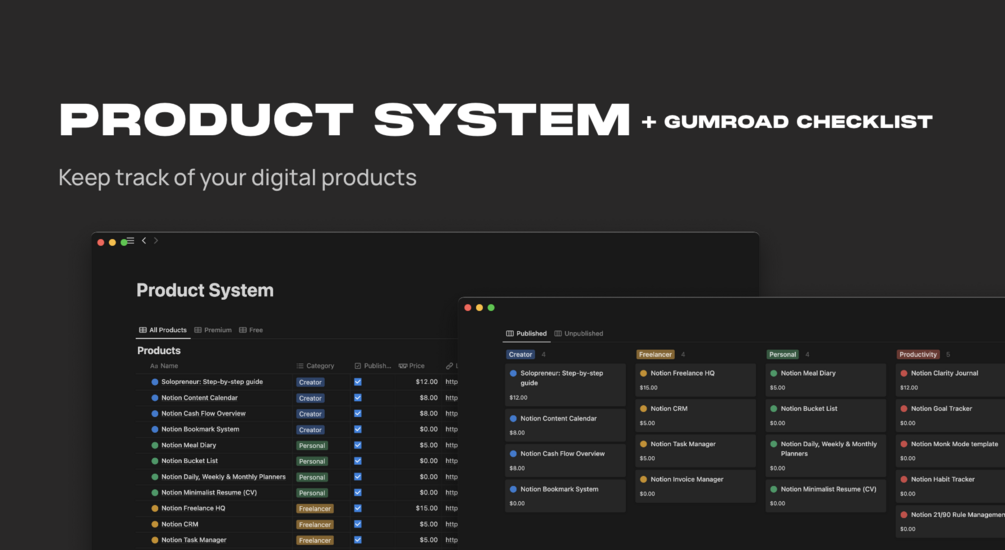Click the orange dot icon on the Notion CRM board card
This screenshot has width=1005, height=550.
coord(644,408)
